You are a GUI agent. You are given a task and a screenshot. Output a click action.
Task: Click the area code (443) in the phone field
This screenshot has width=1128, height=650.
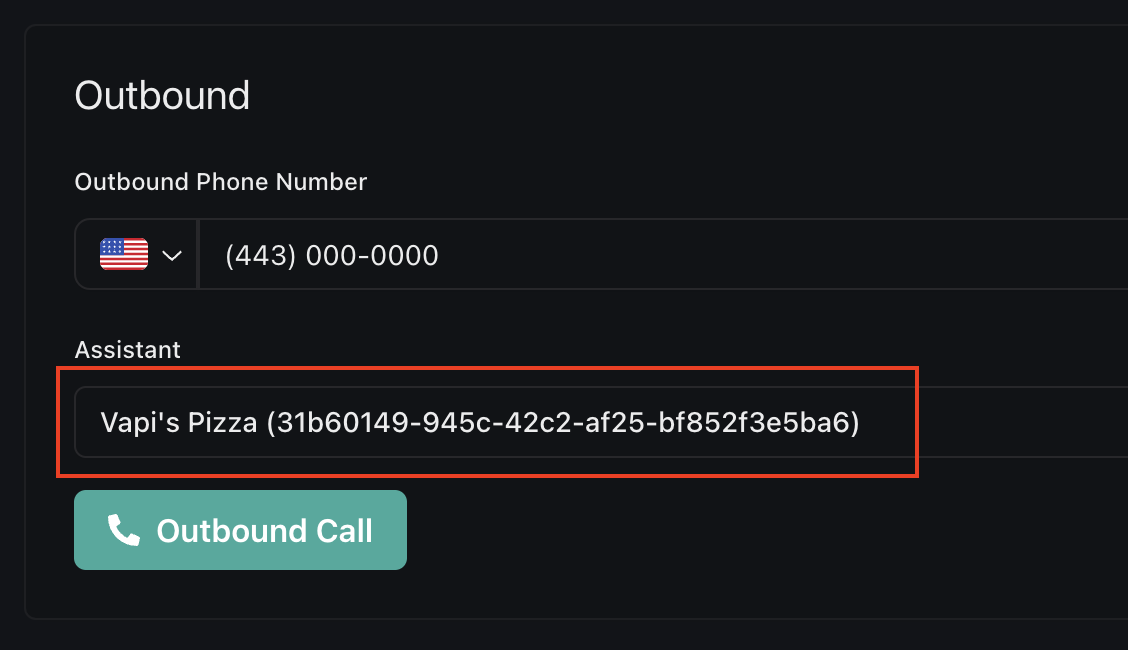pyautogui.click(x=261, y=255)
